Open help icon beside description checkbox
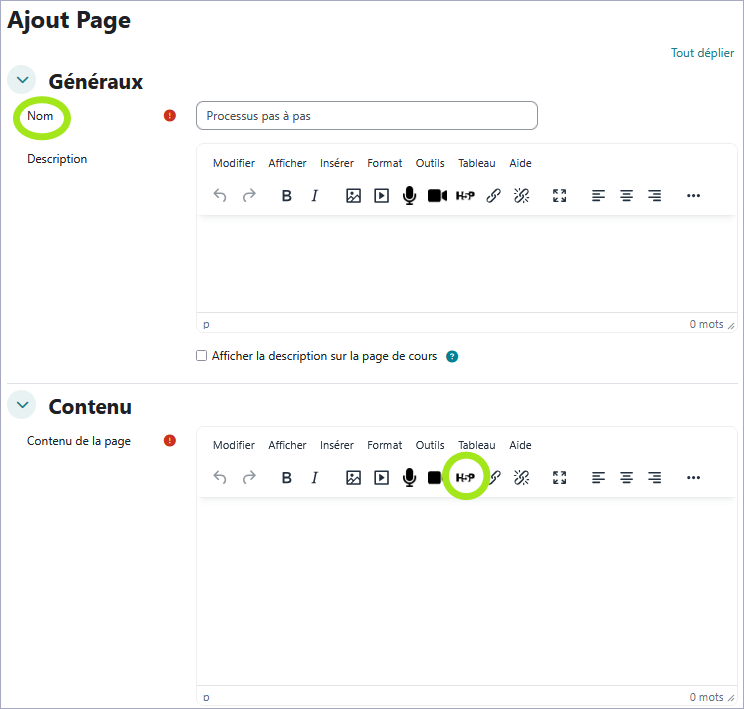 (x=452, y=356)
